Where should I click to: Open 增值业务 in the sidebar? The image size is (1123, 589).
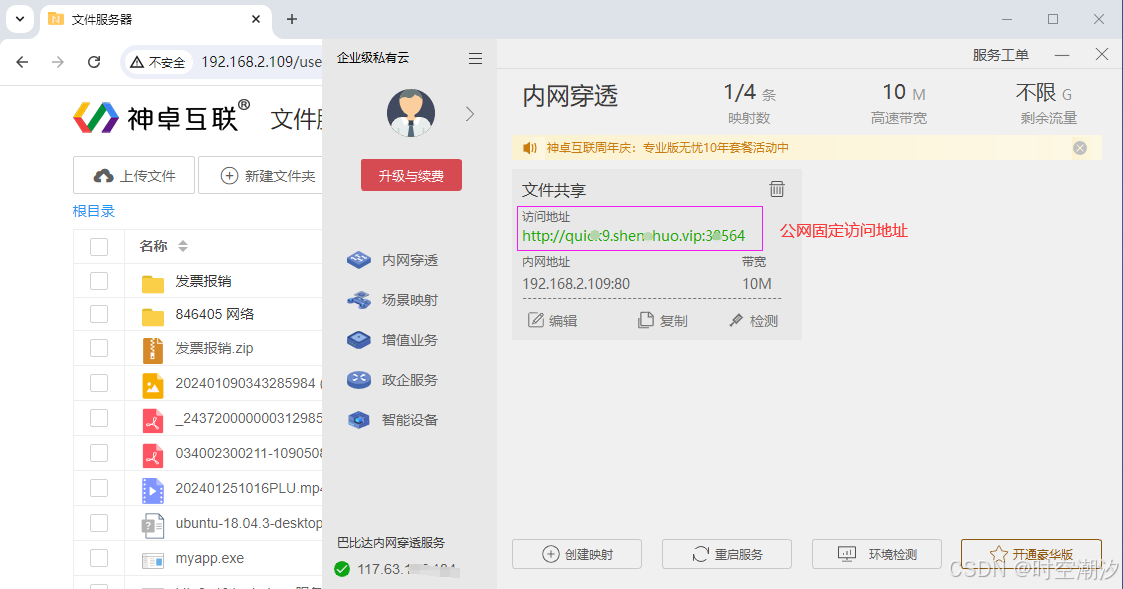coord(410,340)
